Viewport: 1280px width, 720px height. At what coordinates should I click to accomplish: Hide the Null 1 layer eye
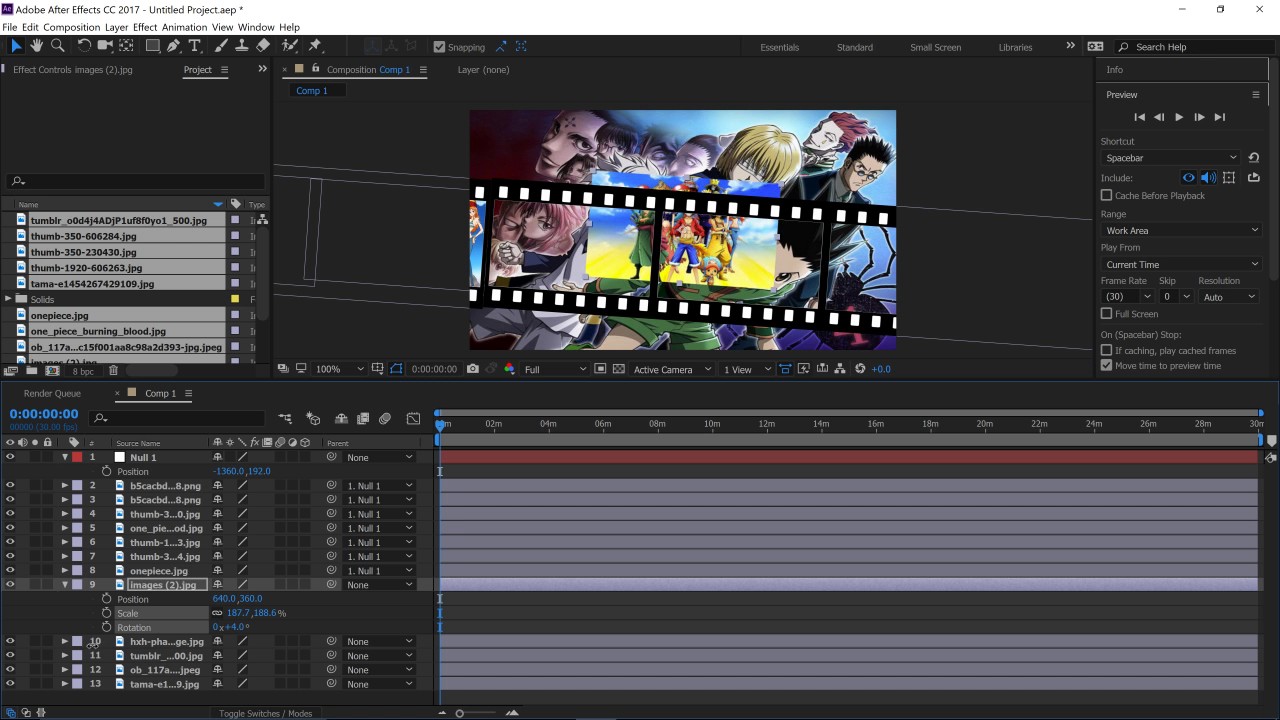pos(10,457)
